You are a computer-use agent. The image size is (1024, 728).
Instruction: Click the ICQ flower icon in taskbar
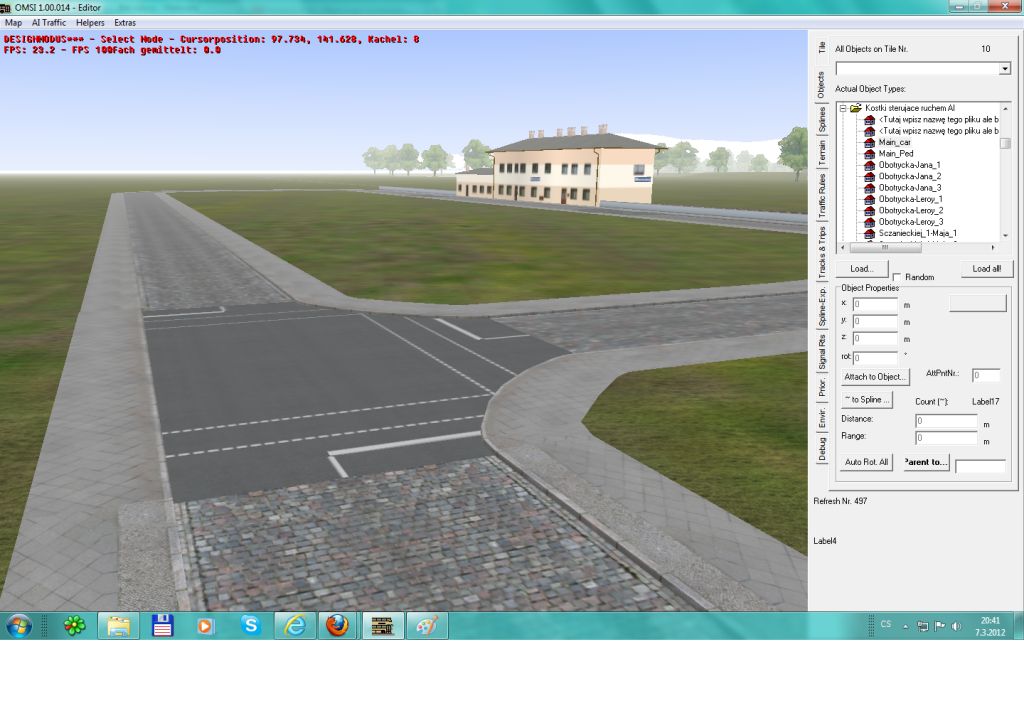click(75, 626)
